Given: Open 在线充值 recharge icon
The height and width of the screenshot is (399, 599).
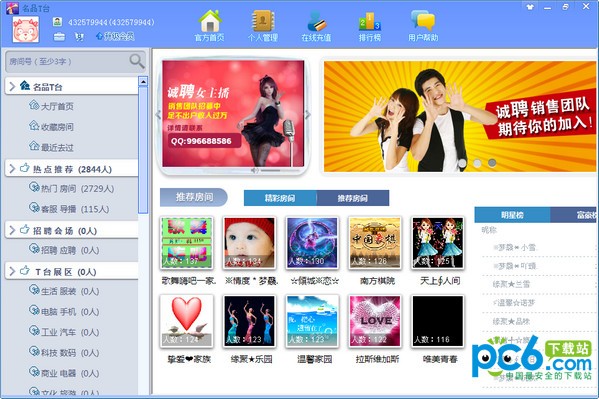Looking at the screenshot, I should 316,21.
